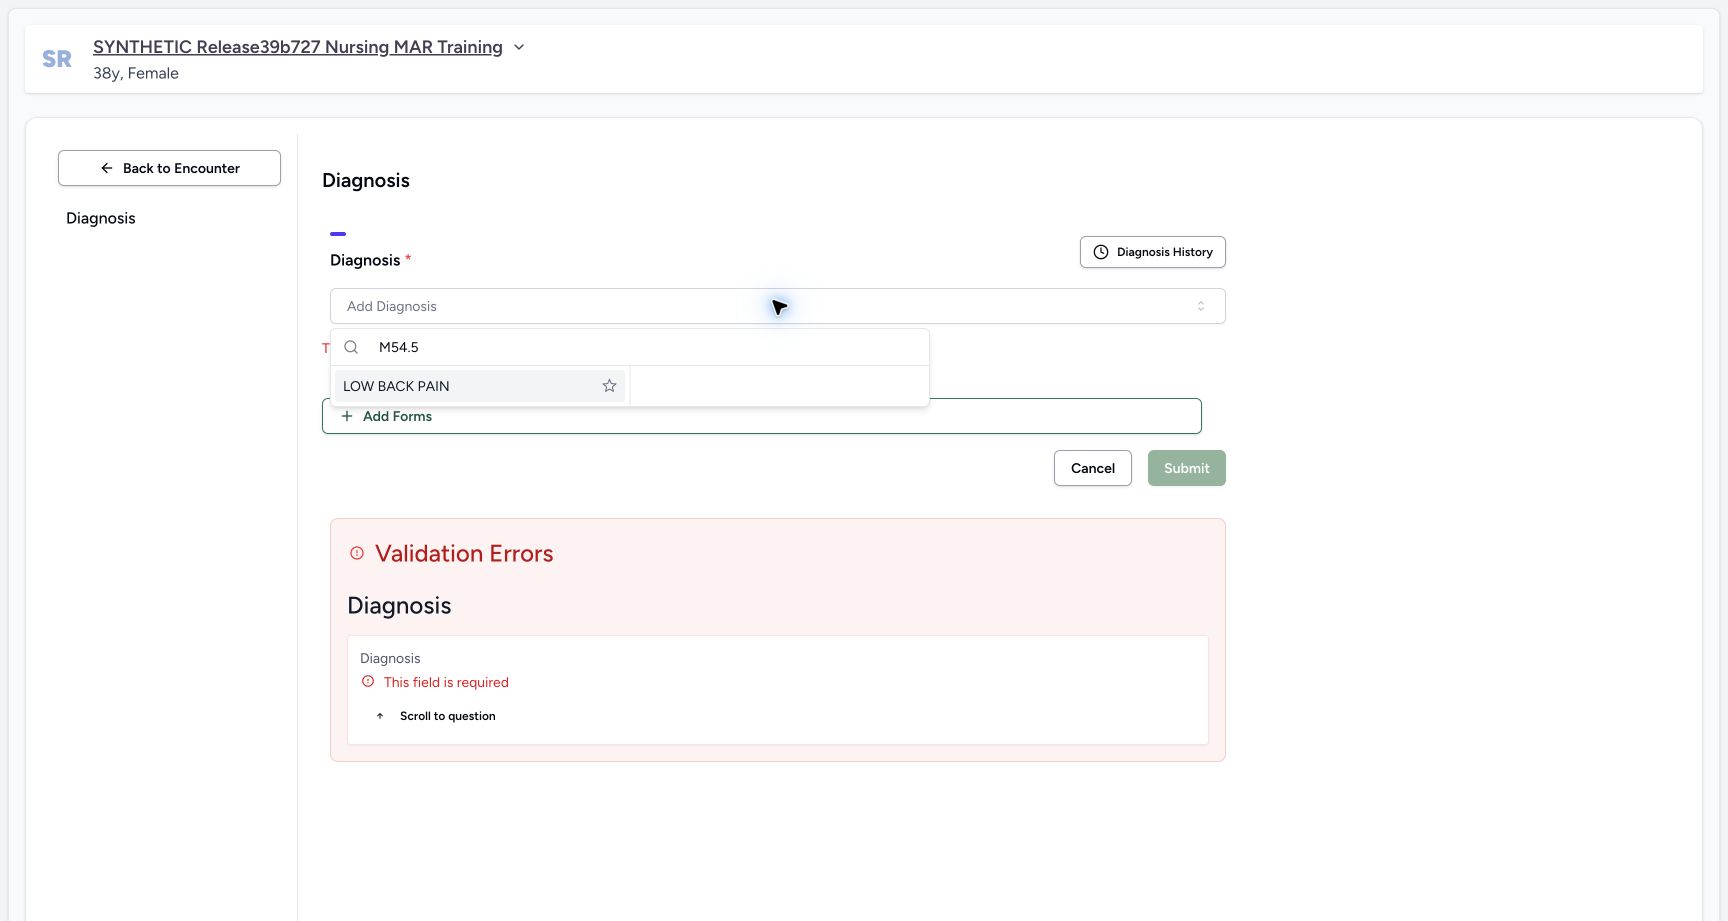Click the Validation Errors heading
This screenshot has width=1728, height=921.
click(x=464, y=553)
